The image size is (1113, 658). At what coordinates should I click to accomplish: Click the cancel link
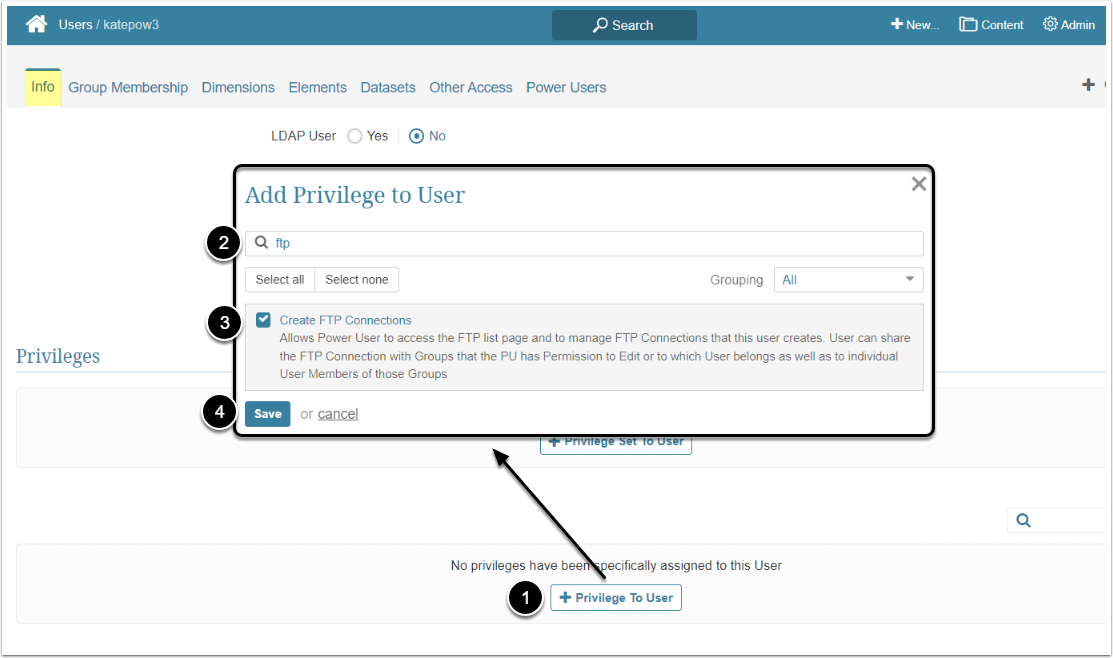click(338, 414)
